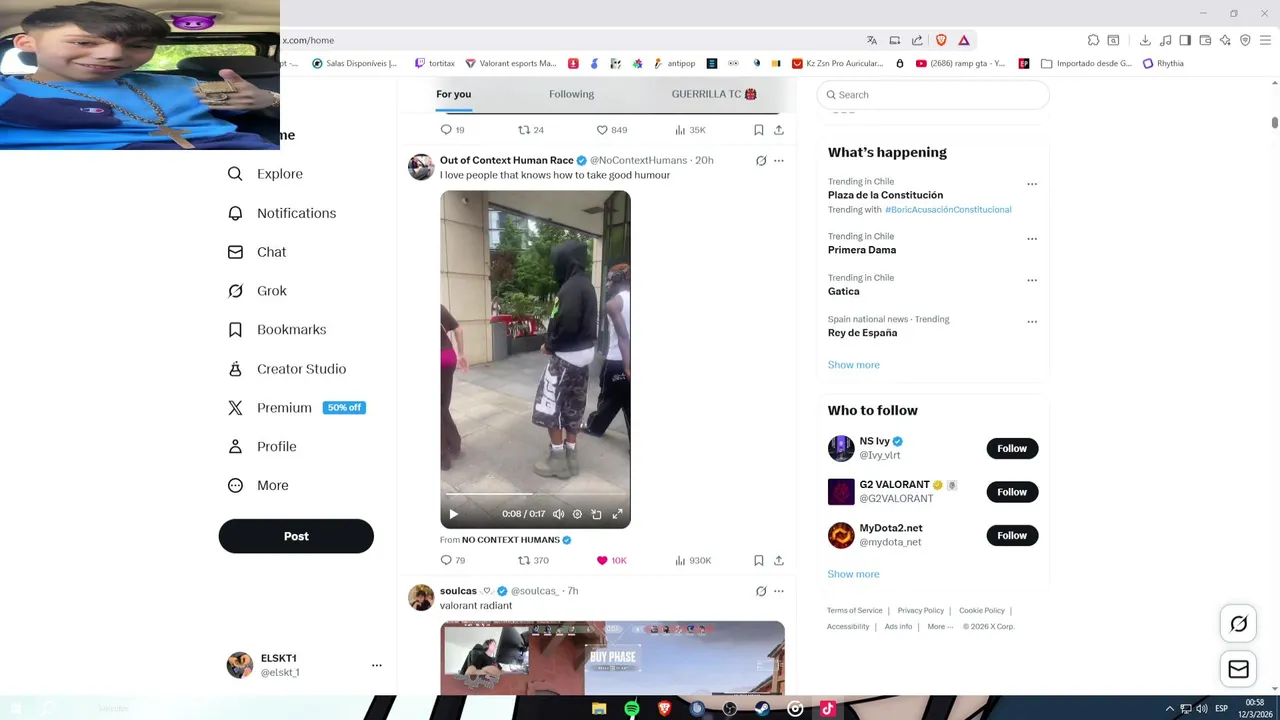The width and height of the screenshot is (1280, 720).
Task: Open the floating Grok button
Action: coord(1238,624)
